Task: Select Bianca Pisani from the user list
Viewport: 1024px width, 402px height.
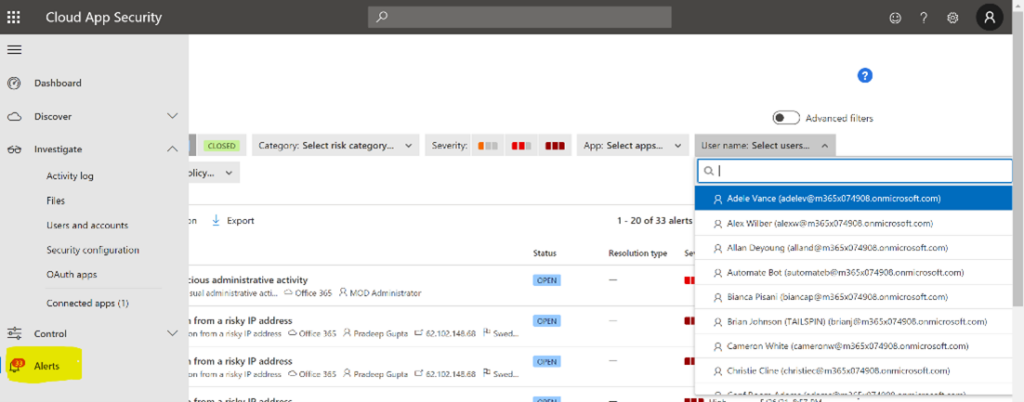Action: (x=854, y=297)
